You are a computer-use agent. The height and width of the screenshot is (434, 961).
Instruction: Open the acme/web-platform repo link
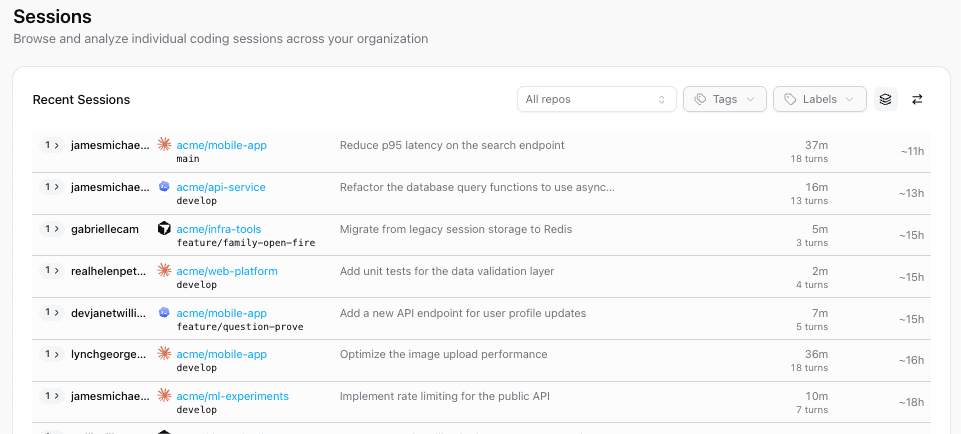click(x=227, y=271)
